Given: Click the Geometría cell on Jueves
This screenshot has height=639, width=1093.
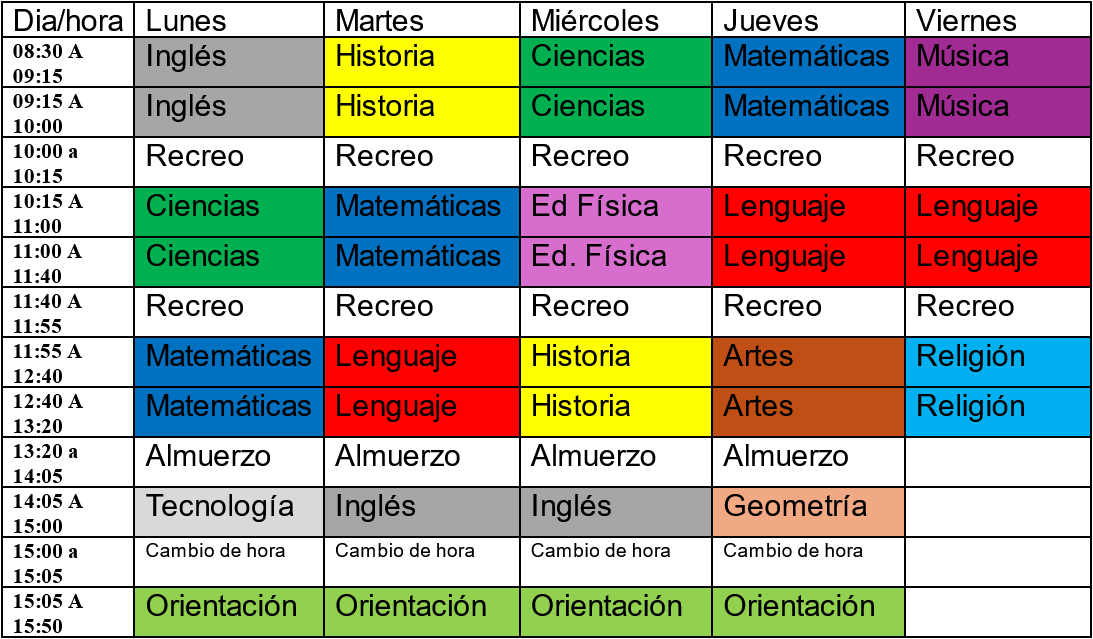Looking at the screenshot, I should click(x=808, y=511).
